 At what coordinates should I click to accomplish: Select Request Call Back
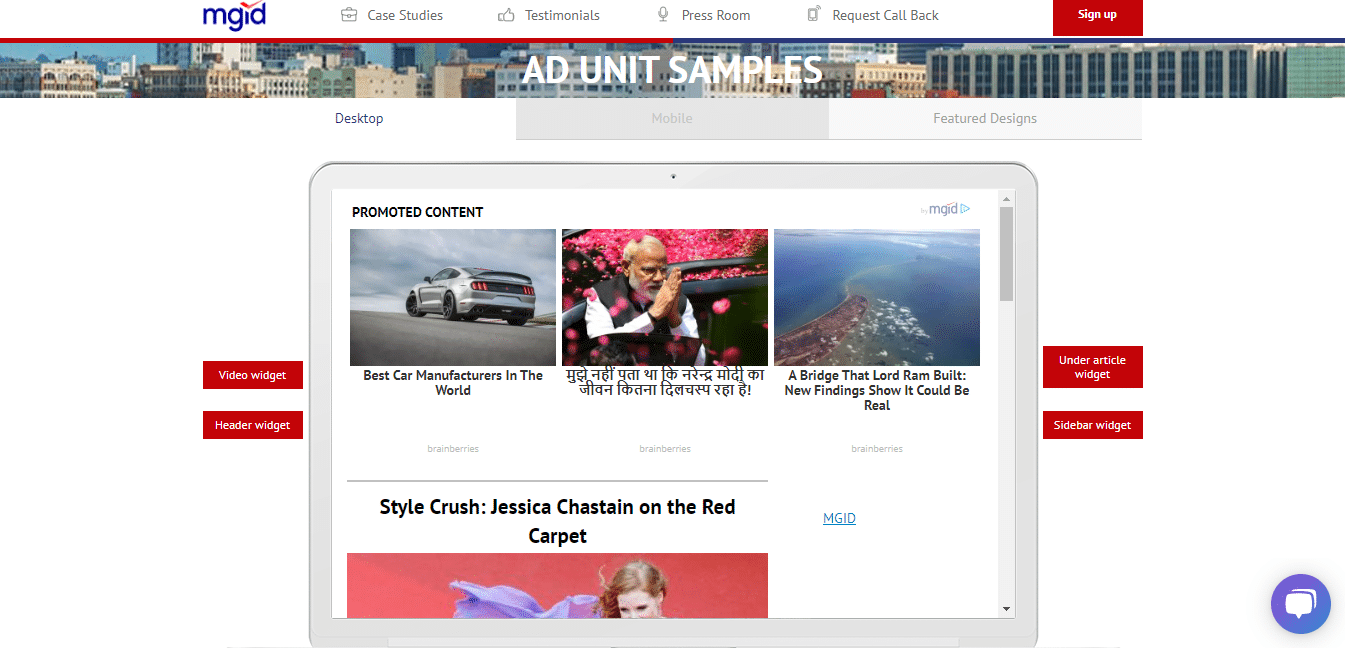pyautogui.click(x=885, y=15)
